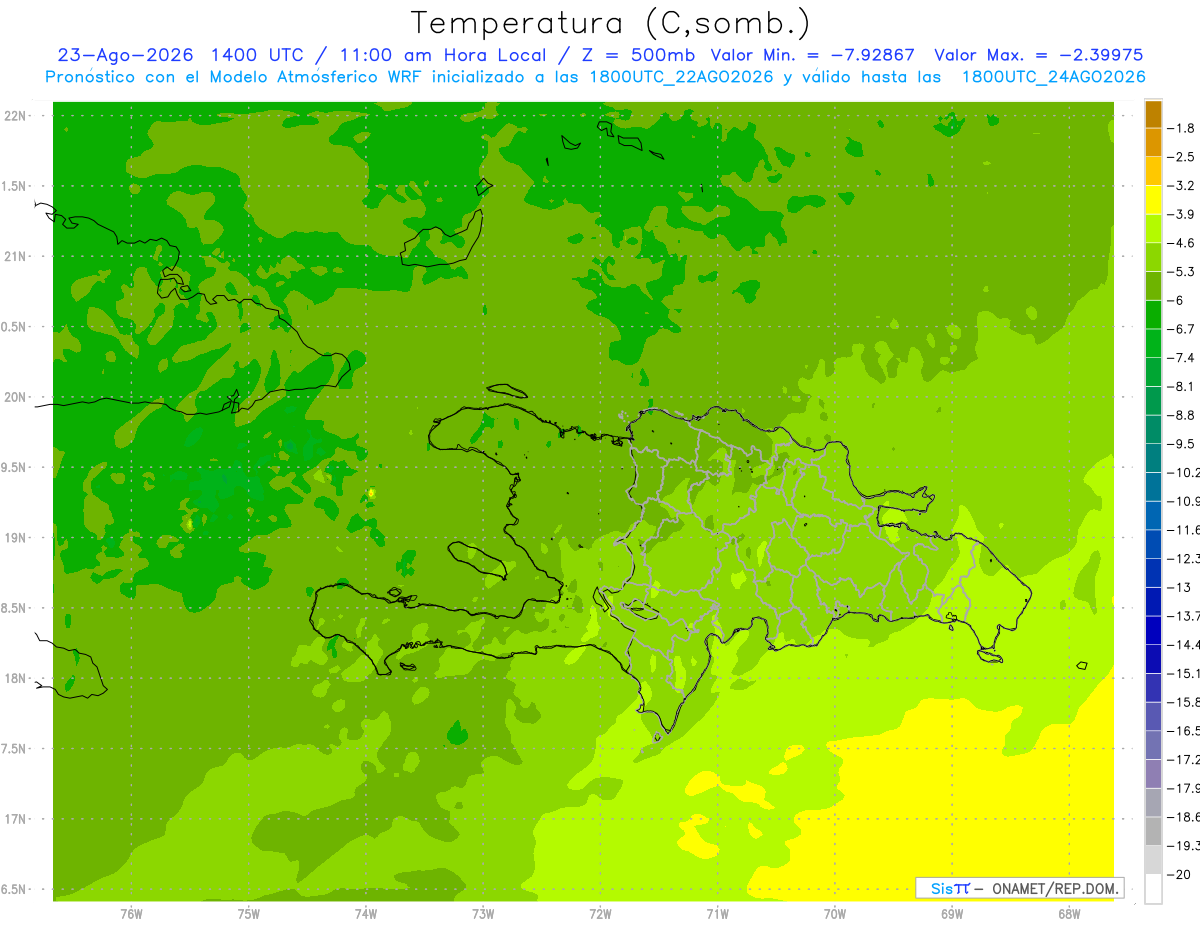Click the "73W" longitude label
The height and width of the screenshot is (927, 1200).
[x=483, y=913]
